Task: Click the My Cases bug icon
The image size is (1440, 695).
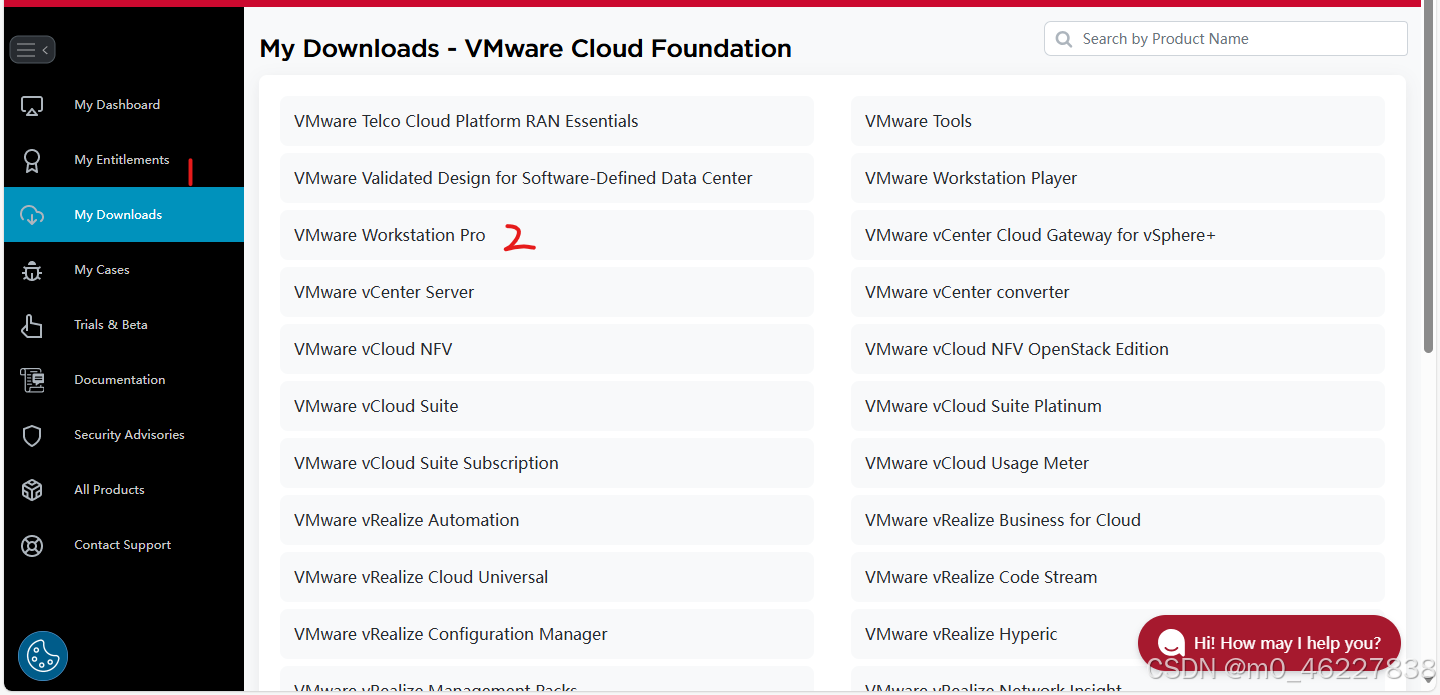Action: click(32, 270)
